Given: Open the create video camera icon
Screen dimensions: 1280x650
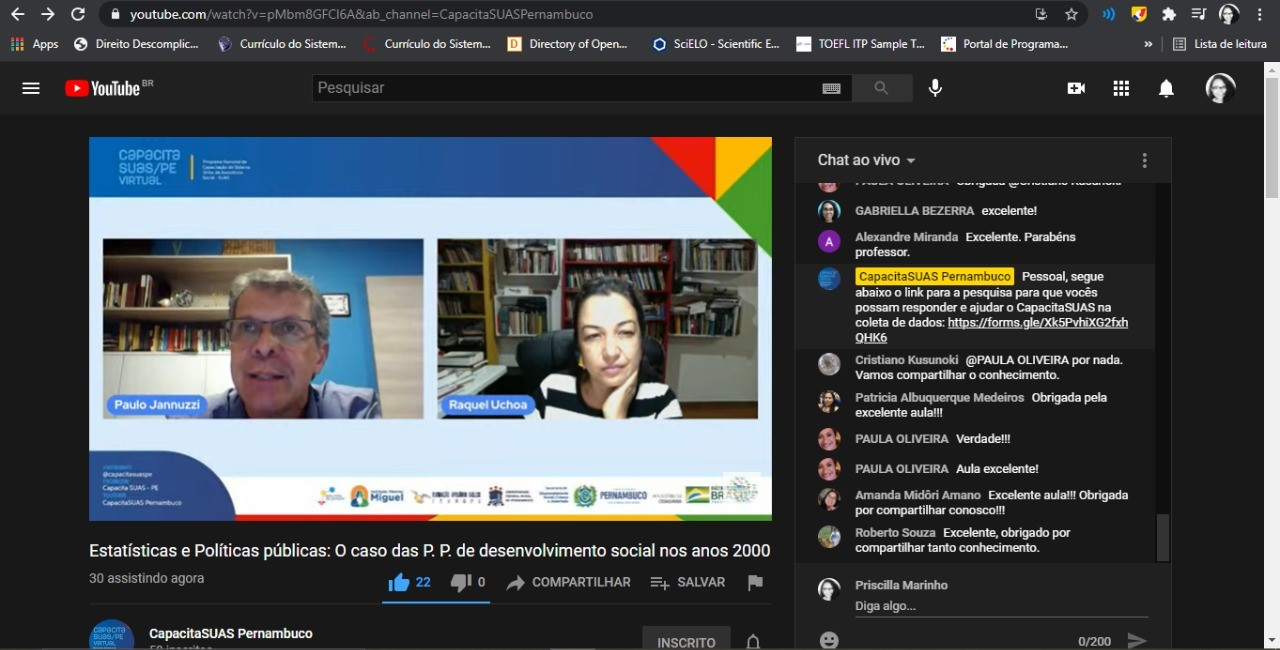Looking at the screenshot, I should click(x=1076, y=88).
